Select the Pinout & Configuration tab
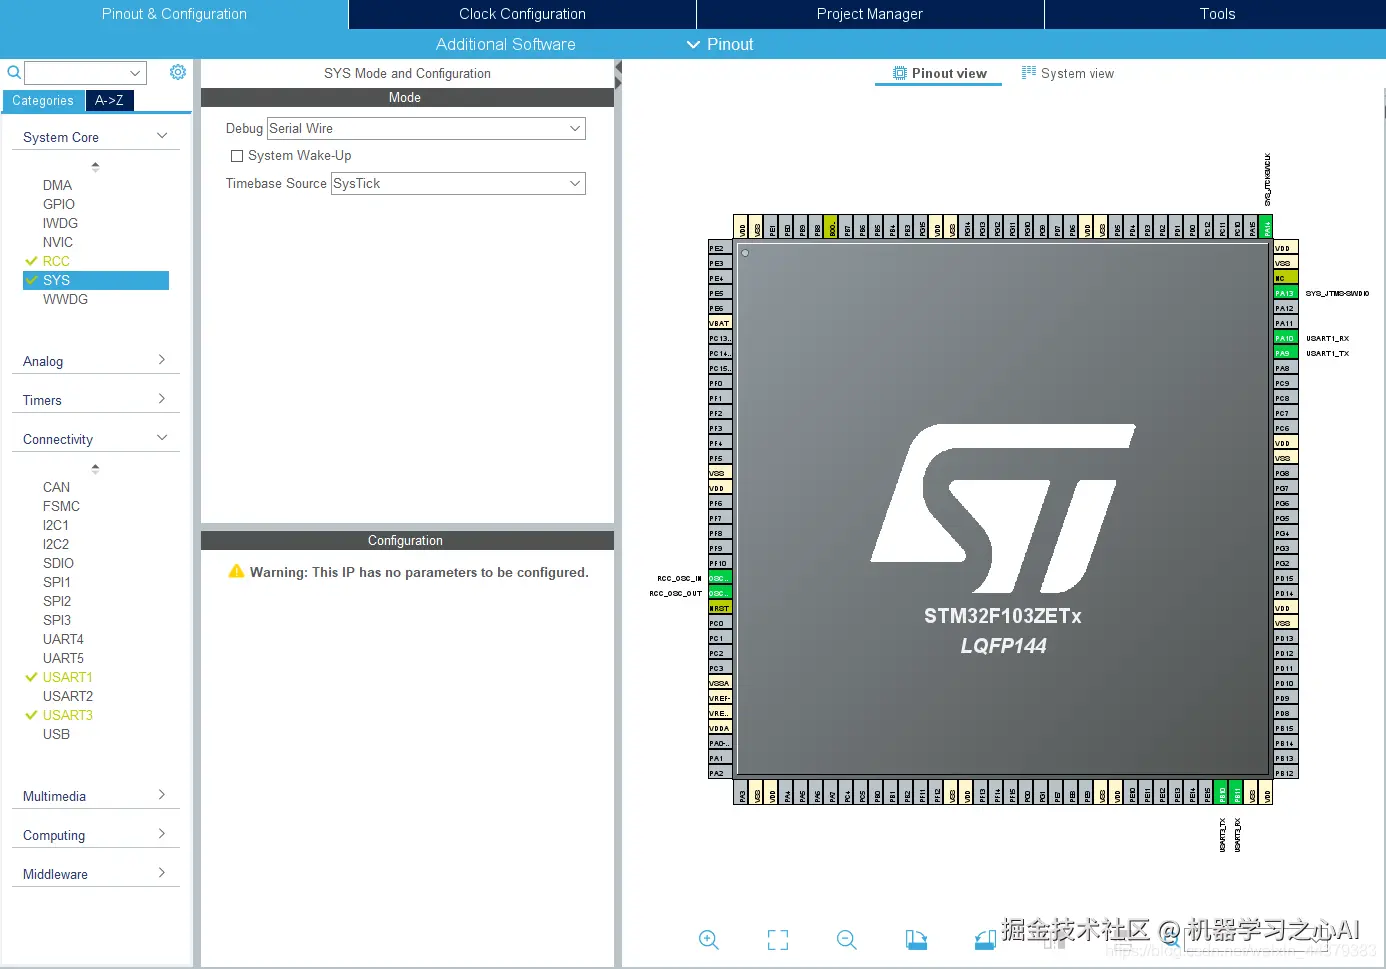Viewport: 1386px width, 969px height. tap(174, 14)
